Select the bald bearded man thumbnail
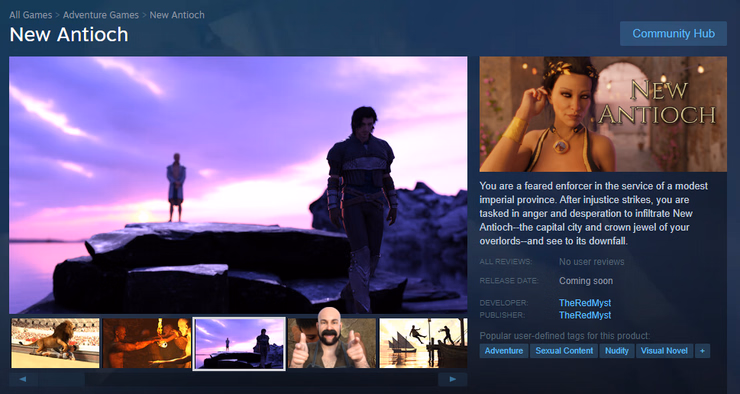Screen dimensions: 740x394 point(332,343)
